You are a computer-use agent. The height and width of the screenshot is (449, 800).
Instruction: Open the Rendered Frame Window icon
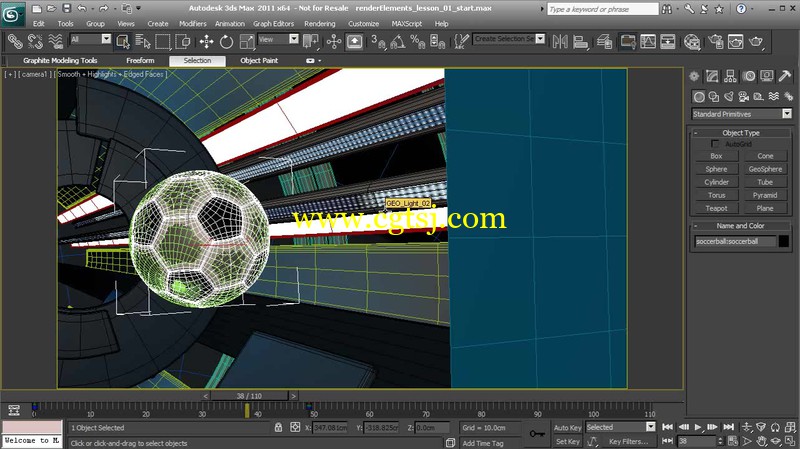(x=735, y=41)
